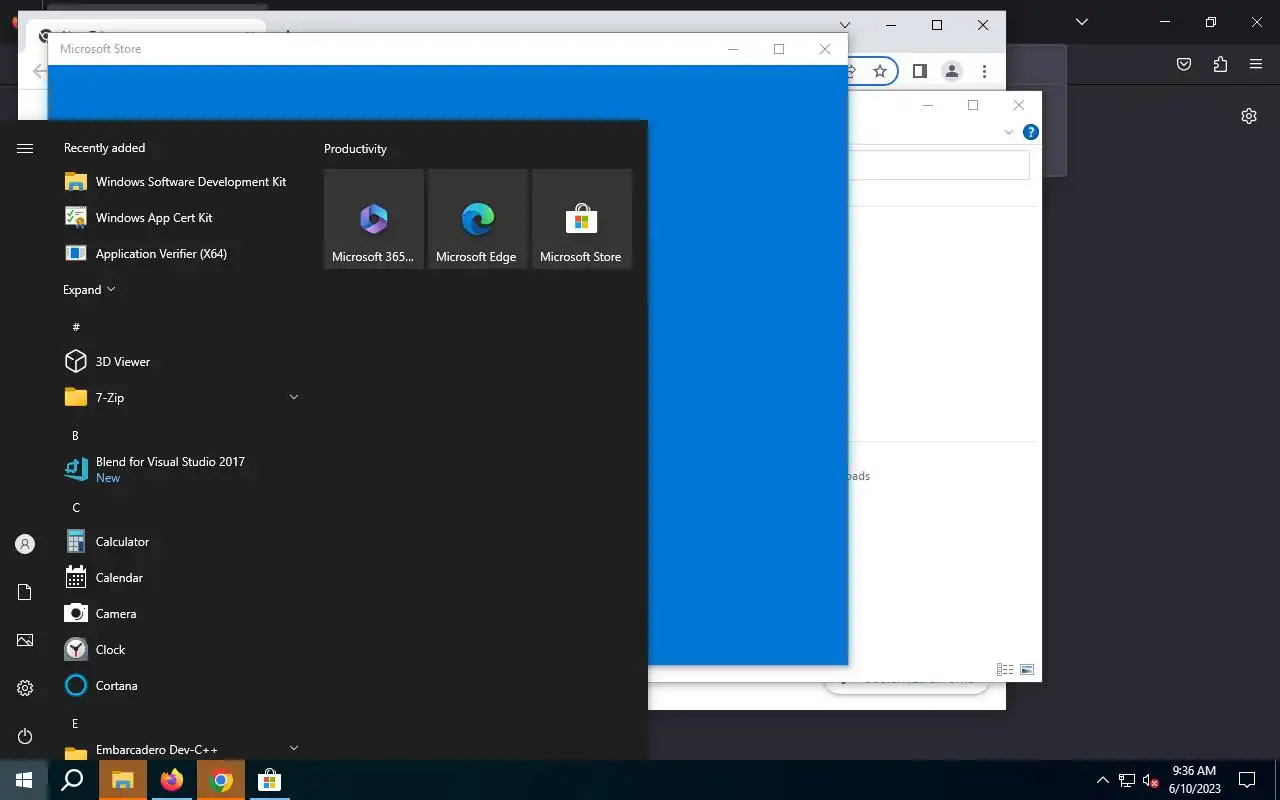Open the Start menu hamburger menu
This screenshot has height=800, width=1280.
[25, 148]
